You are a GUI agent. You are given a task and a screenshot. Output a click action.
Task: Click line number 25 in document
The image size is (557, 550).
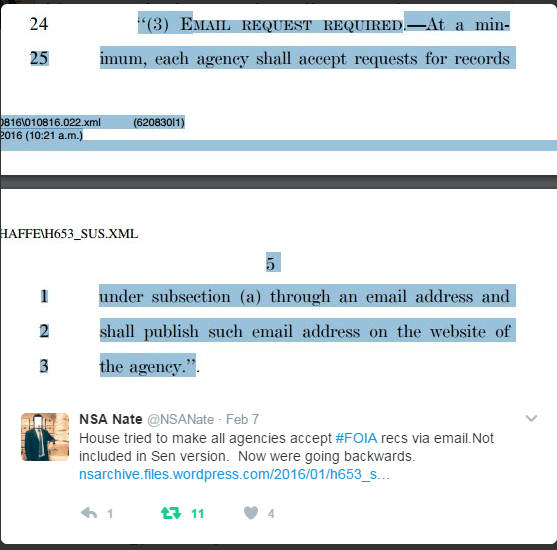tap(39, 58)
